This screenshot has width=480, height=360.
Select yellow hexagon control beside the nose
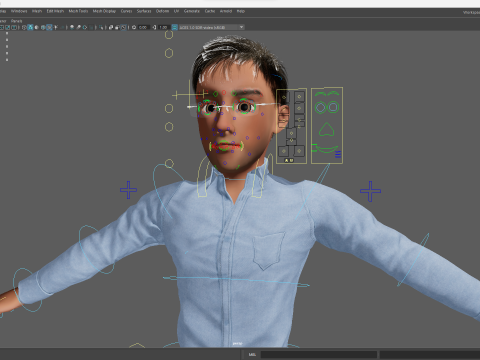coord(169,127)
